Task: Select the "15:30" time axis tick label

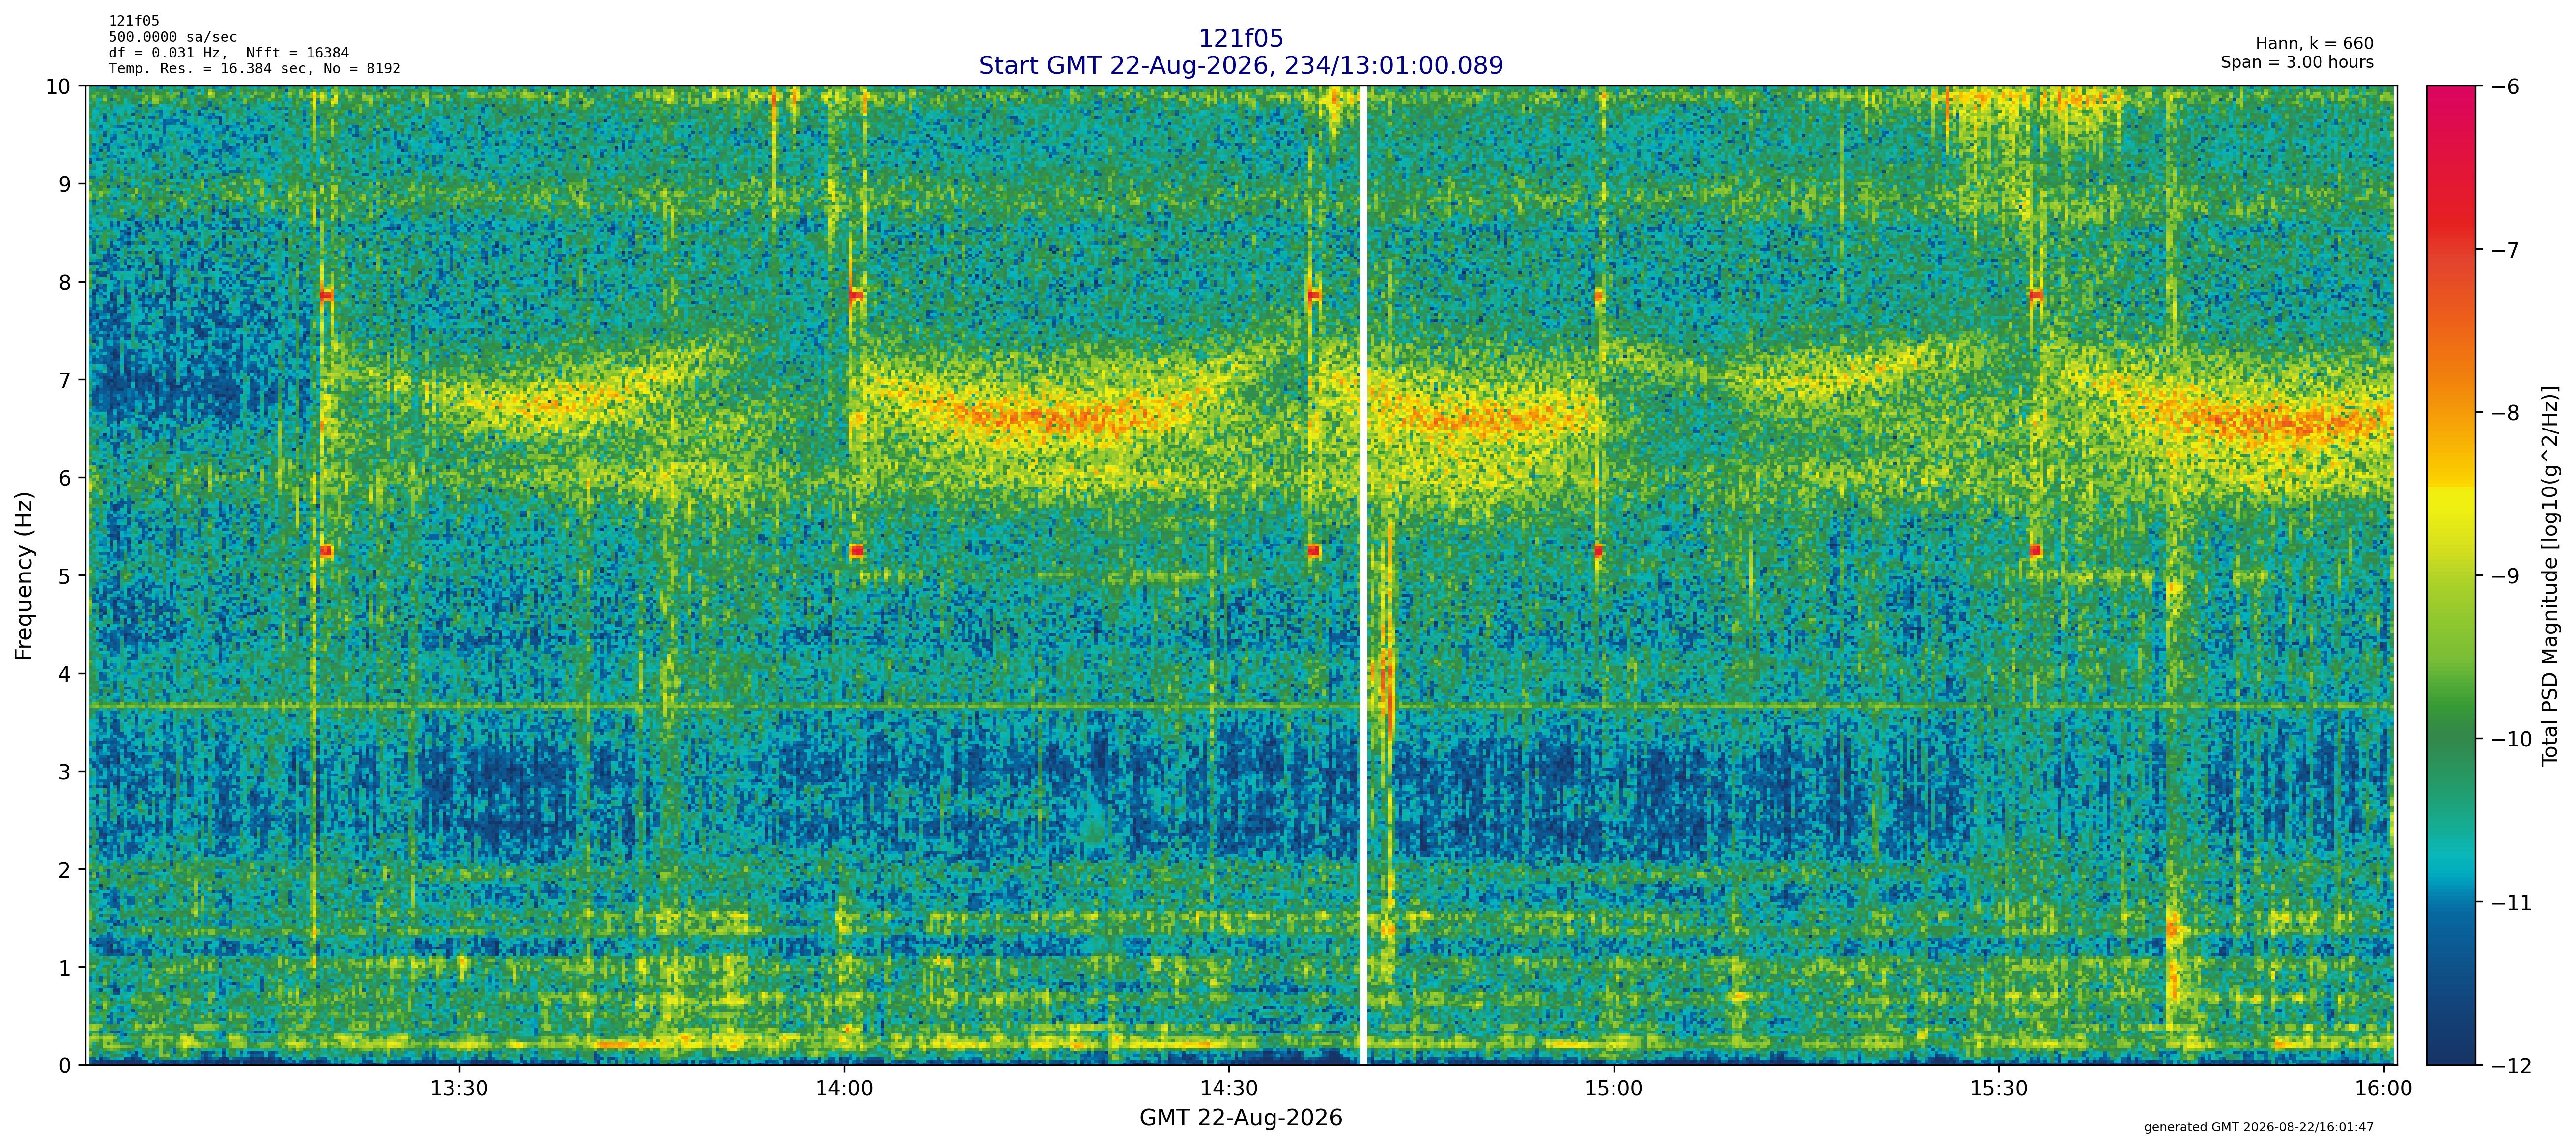Action: (x=1999, y=1088)
